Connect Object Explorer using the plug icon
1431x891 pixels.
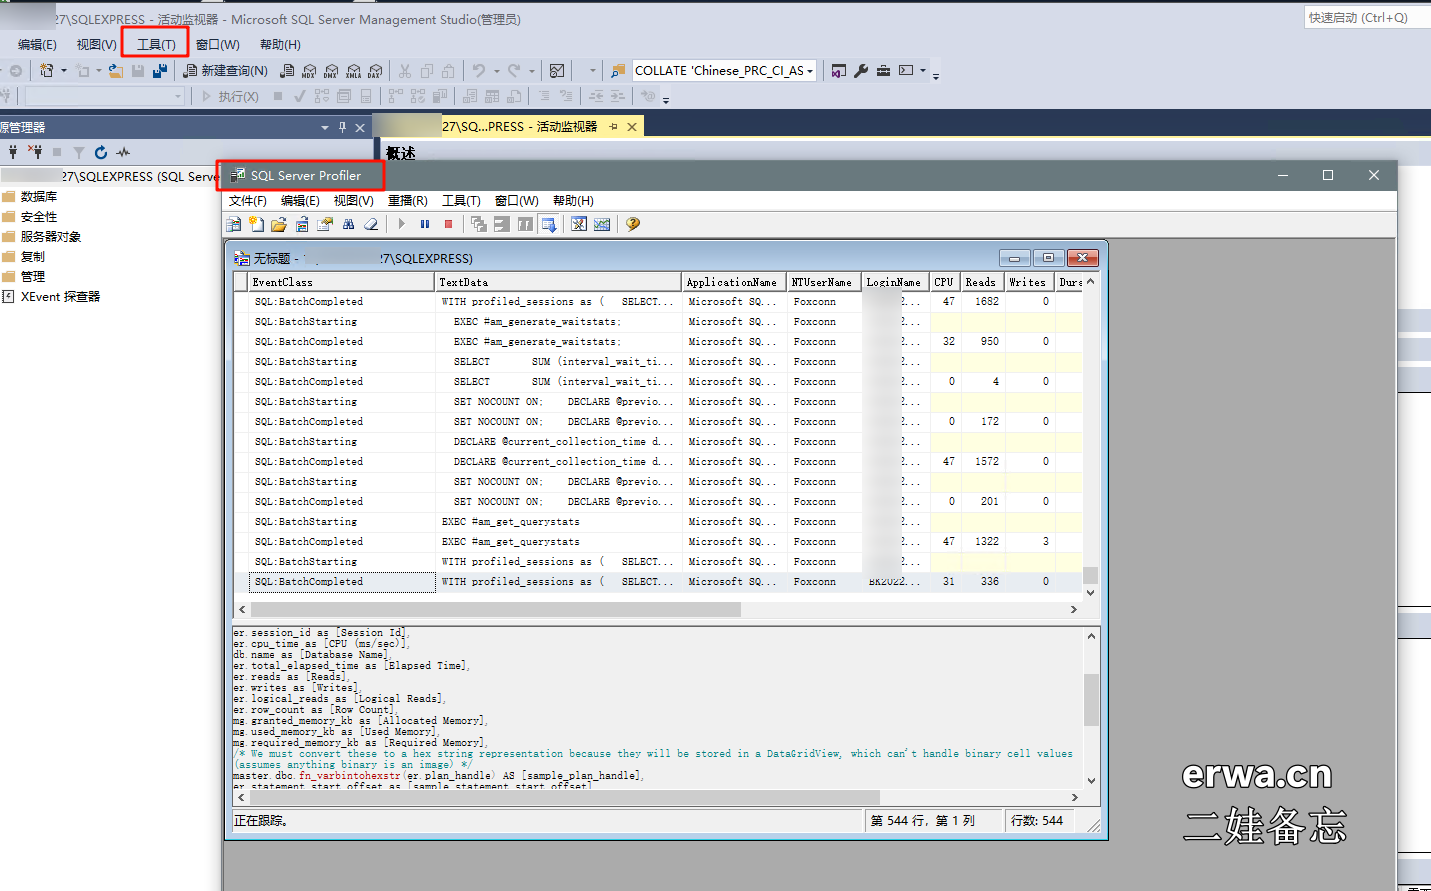coord(13,152)
